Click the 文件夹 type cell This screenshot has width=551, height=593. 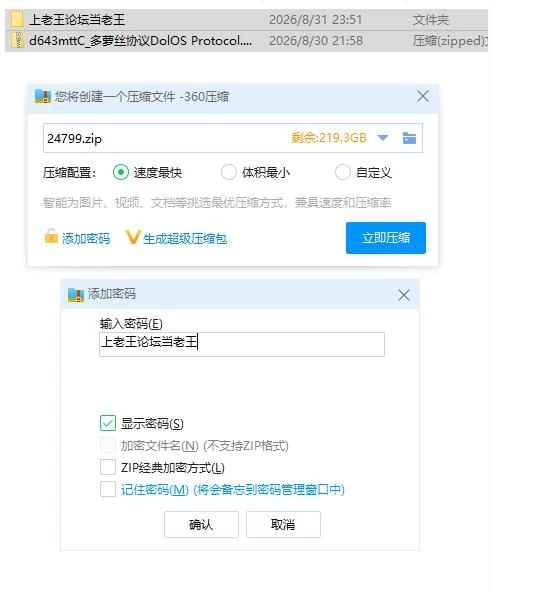pyautogui.click(x=431, y=20)
